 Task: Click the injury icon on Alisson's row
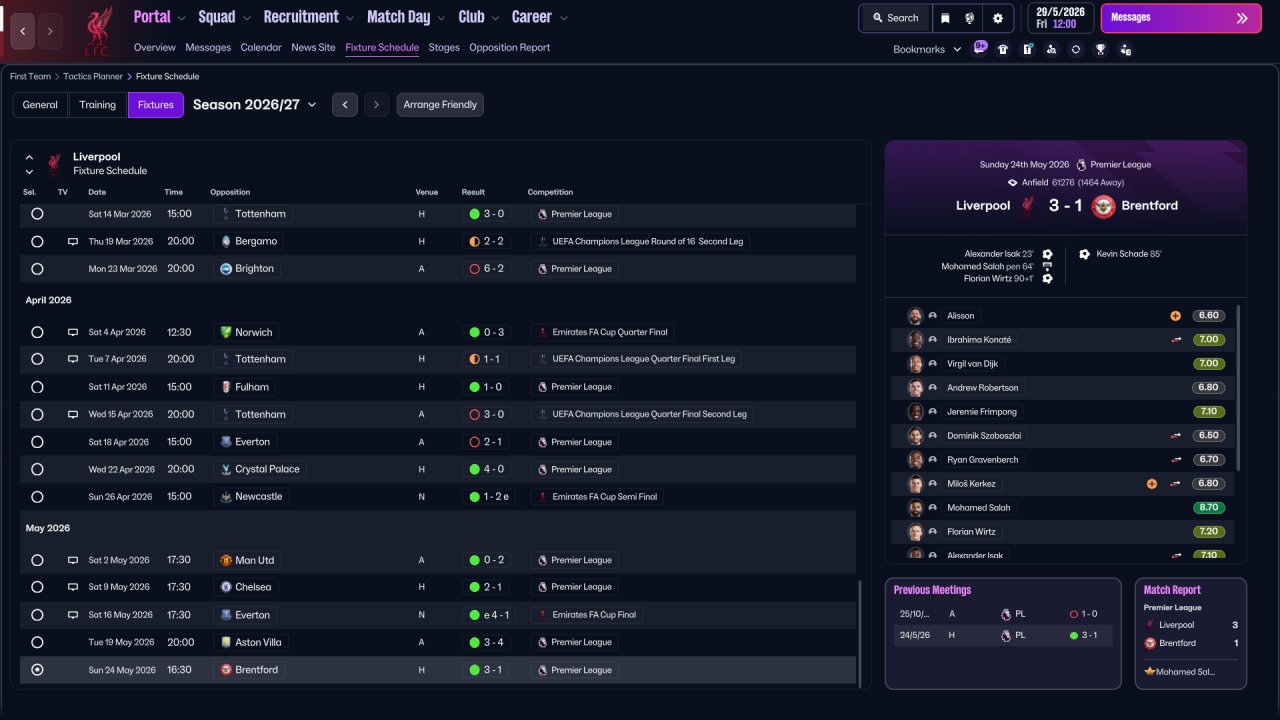point(1175,316)
